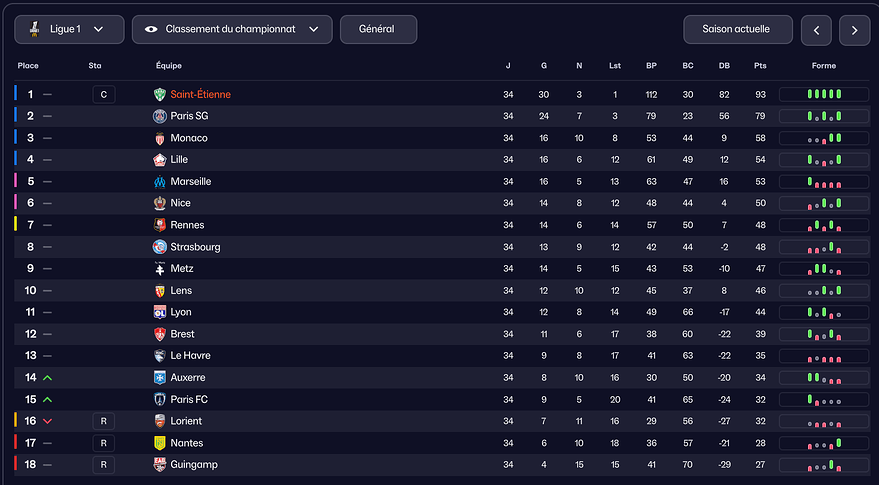Click Lorient's relegation "R" status badge
The image size is (879, 485).
pos(103,421)
